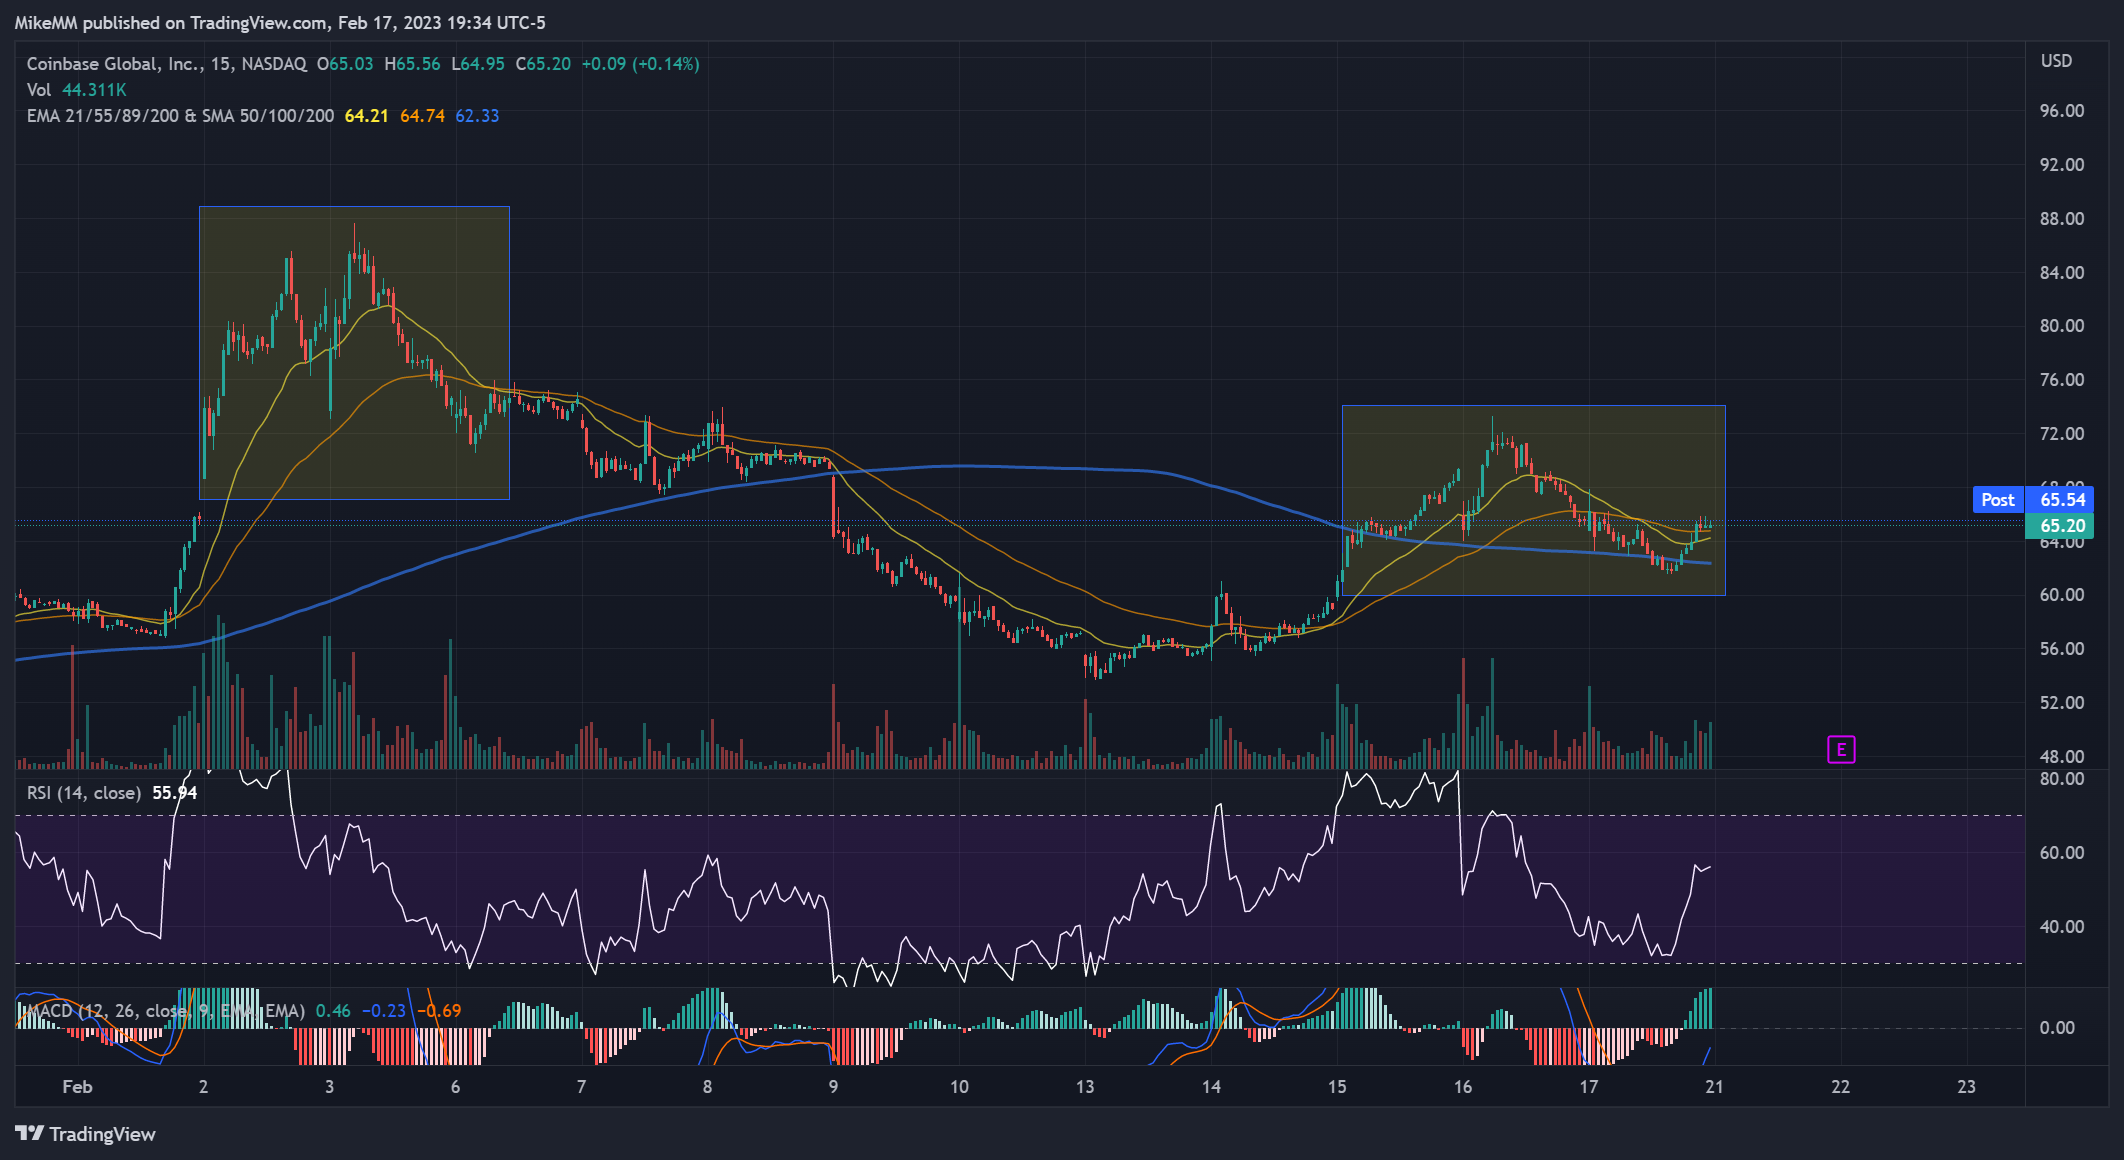Image resolution: width=2124 pixels, height=1160 pixels.
Task: Click the purple earnings E marker
Action: tap(1841, 749)
